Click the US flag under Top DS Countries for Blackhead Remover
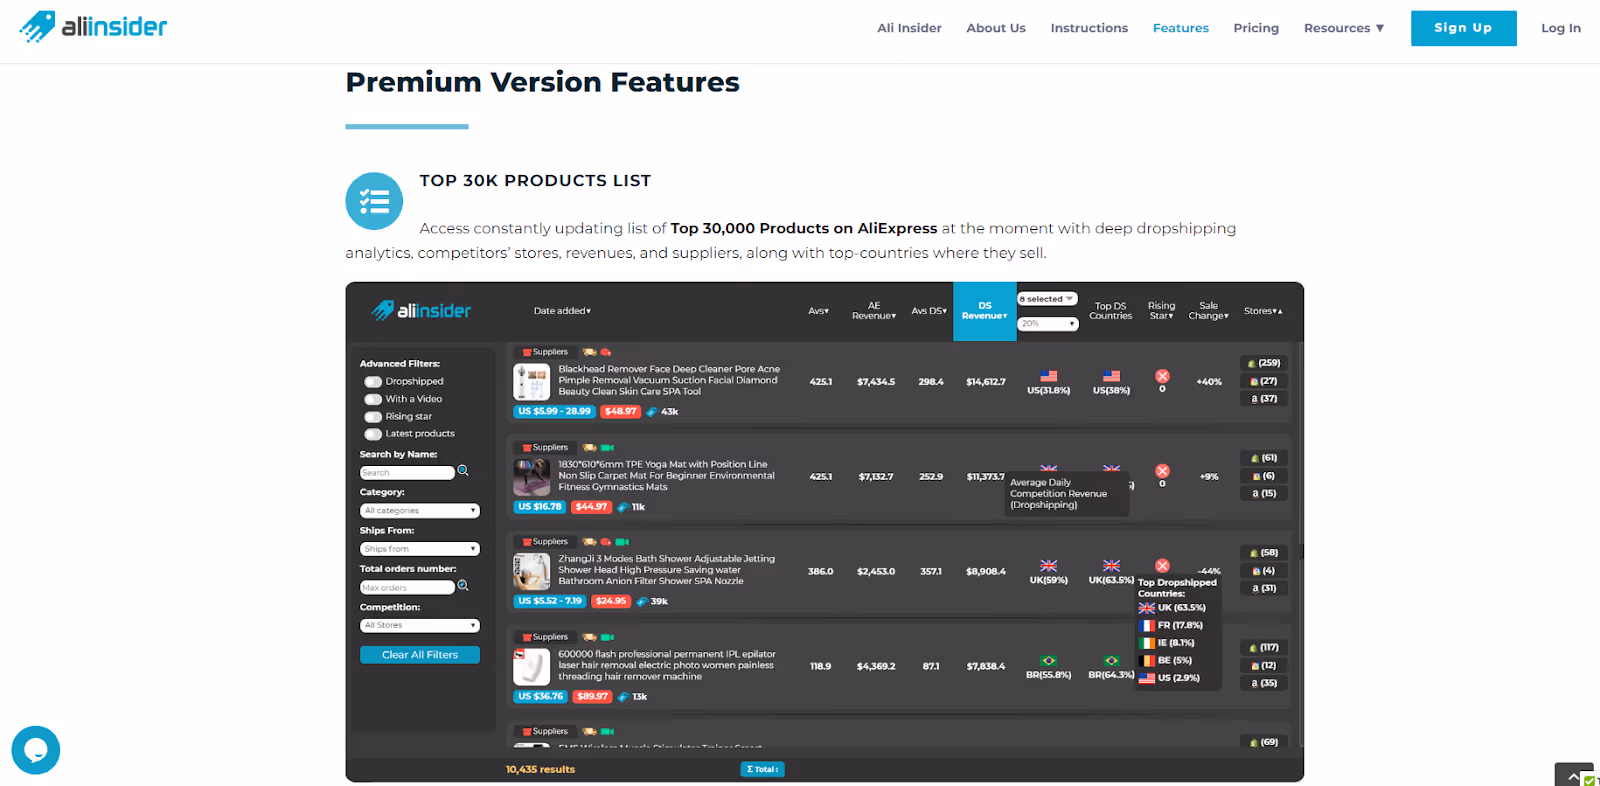Screen dimensions: 1600x786 [x=1111, y=377]
